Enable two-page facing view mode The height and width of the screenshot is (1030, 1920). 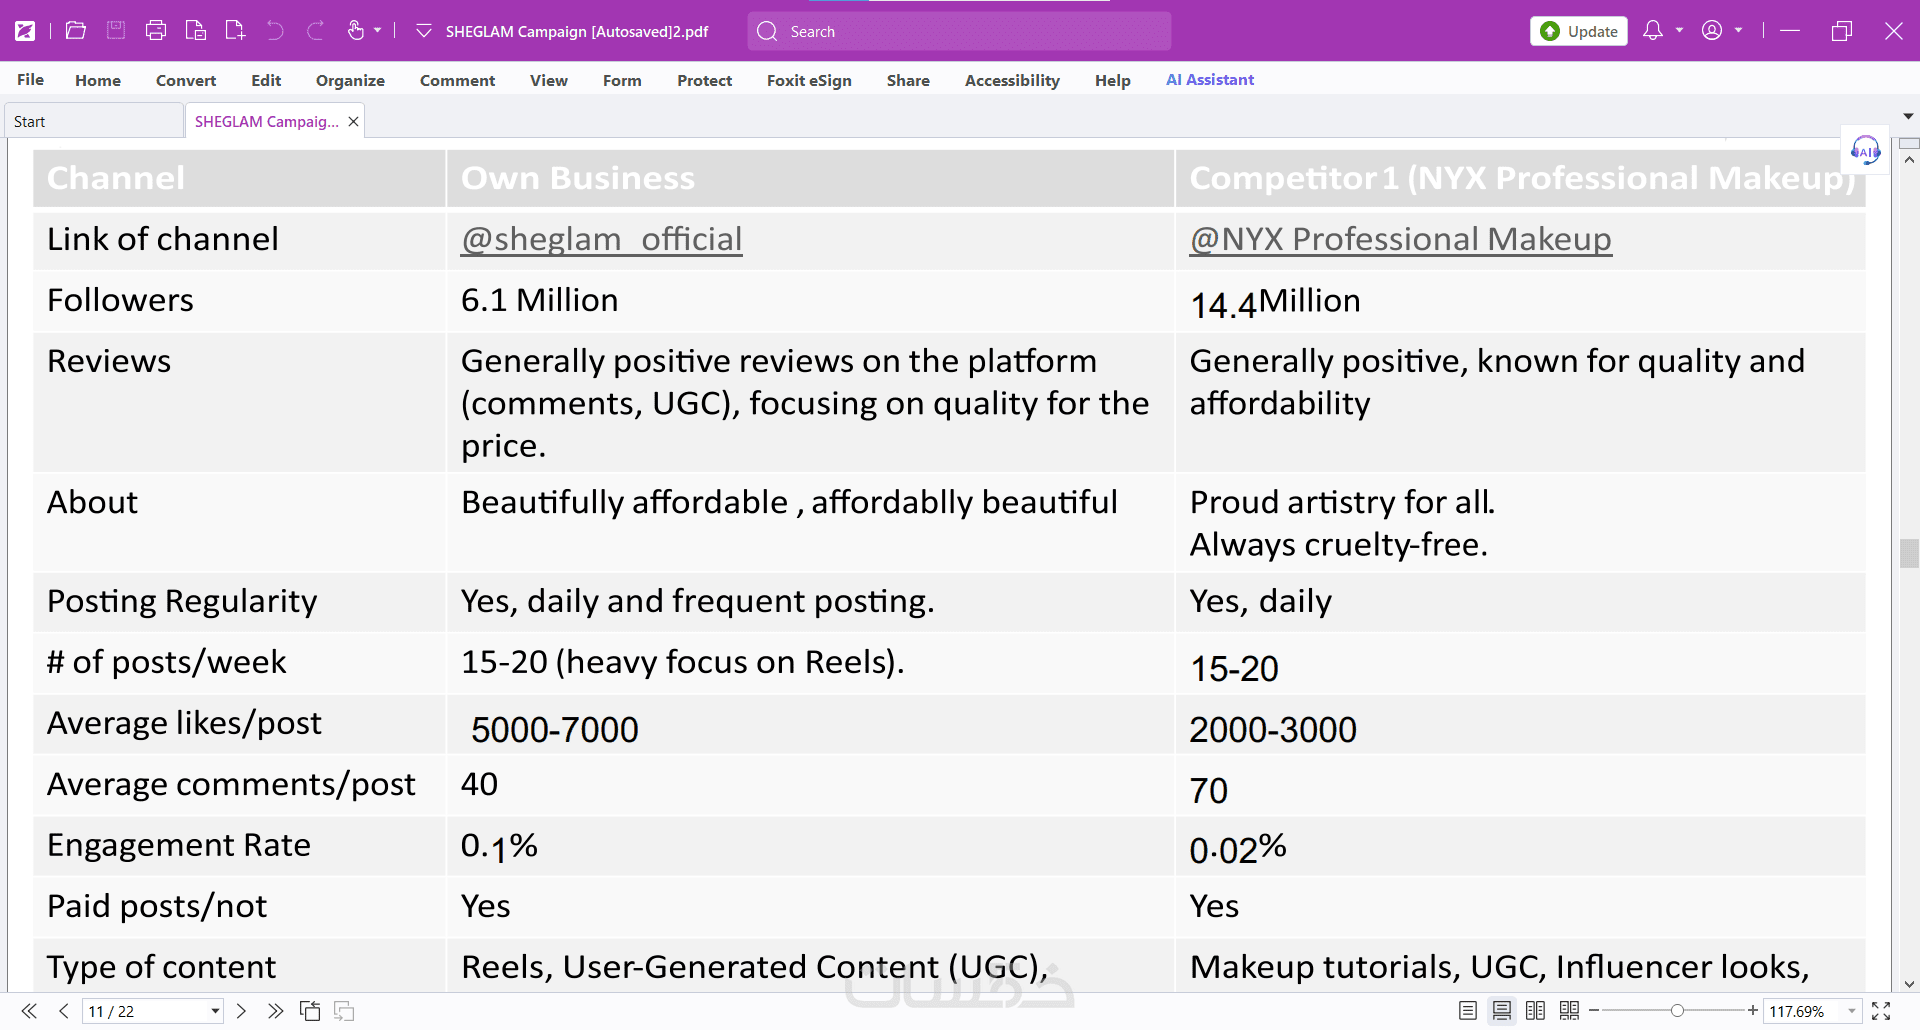pos(1535,1011)
